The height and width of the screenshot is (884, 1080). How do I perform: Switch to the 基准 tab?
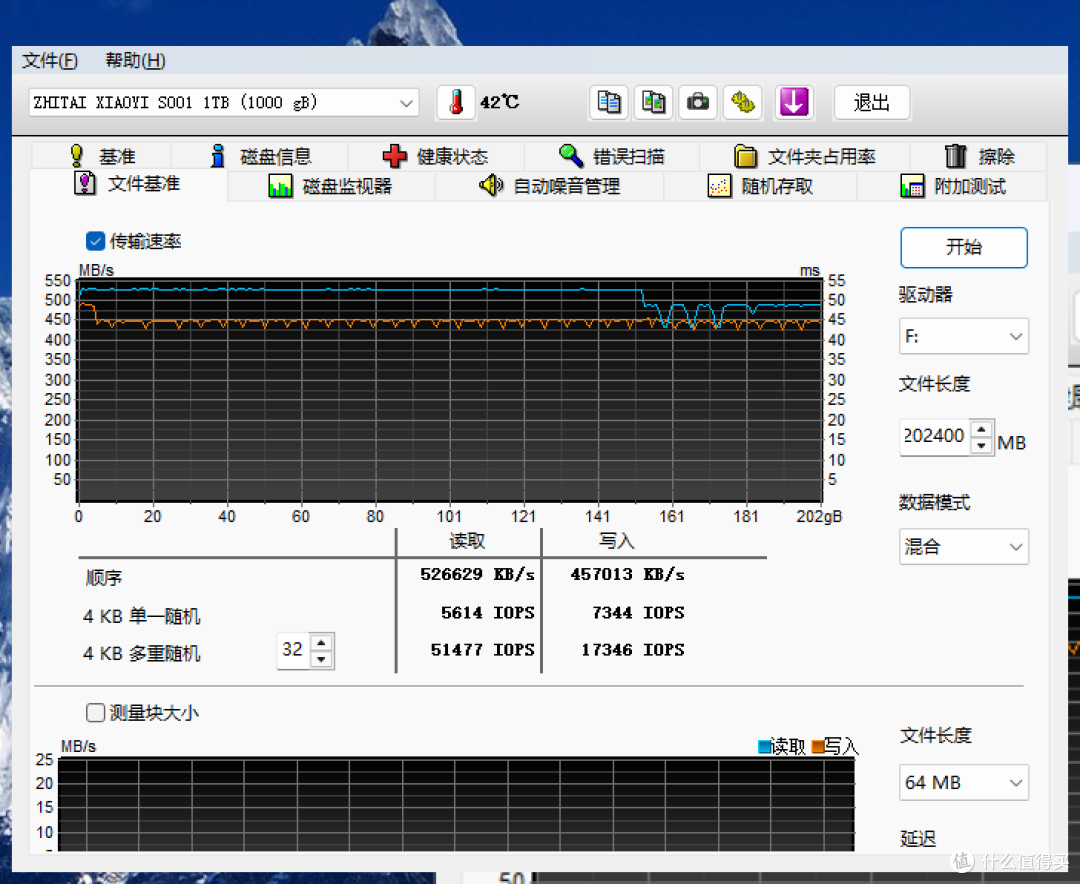point(102,156)
